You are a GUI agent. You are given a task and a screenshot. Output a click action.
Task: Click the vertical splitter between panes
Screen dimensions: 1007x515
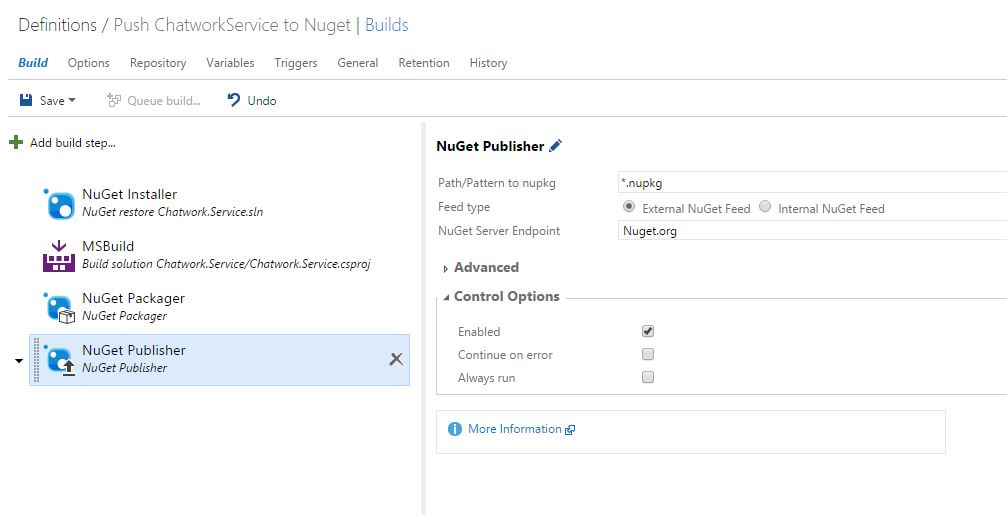tap(423, 319)
